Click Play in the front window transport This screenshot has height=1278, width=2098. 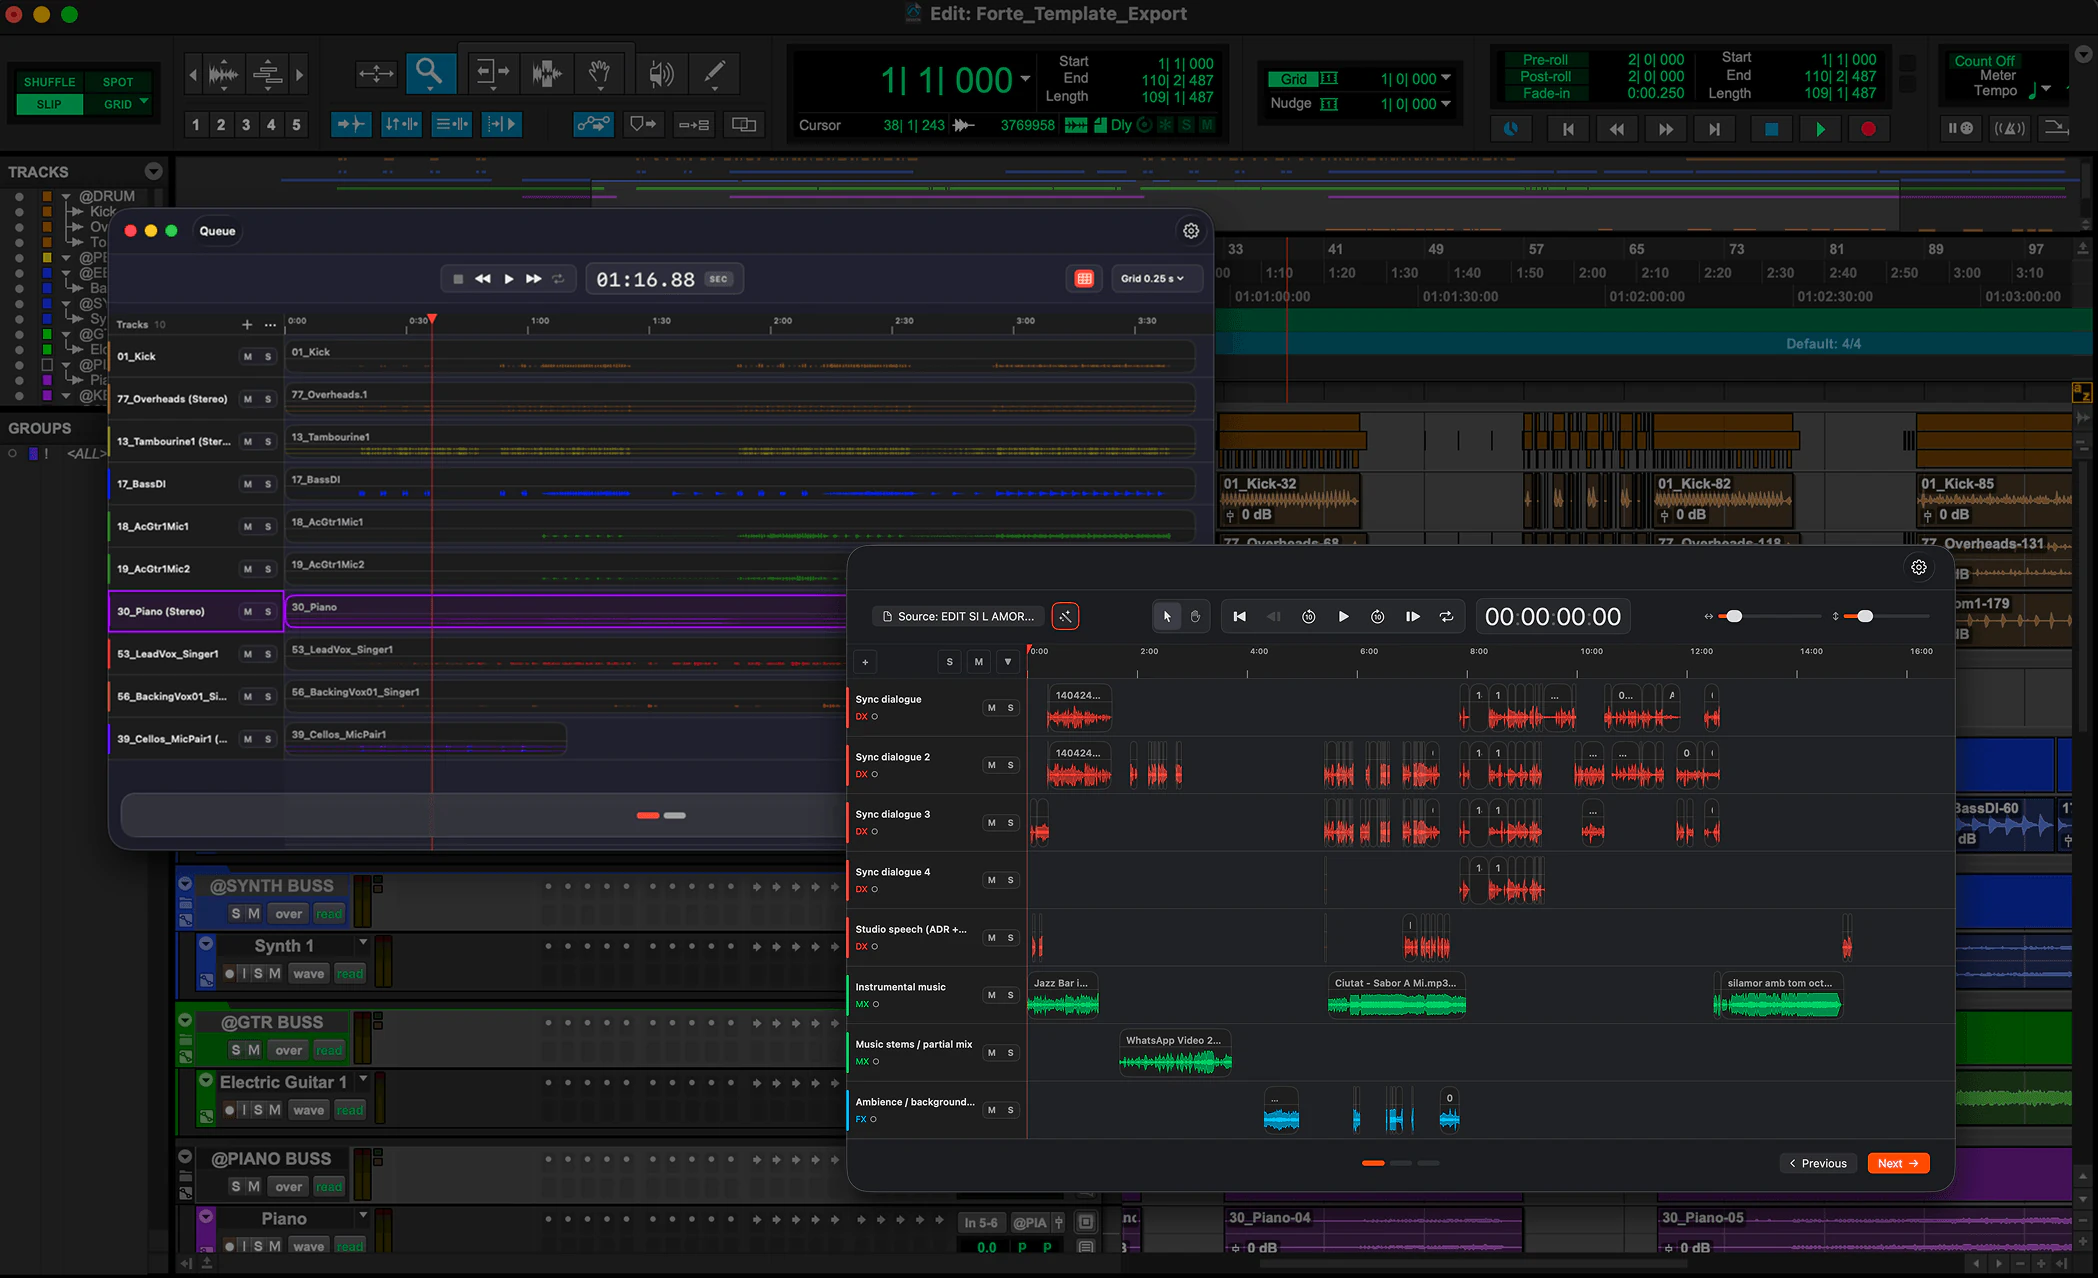click(x=1343, y=616)
